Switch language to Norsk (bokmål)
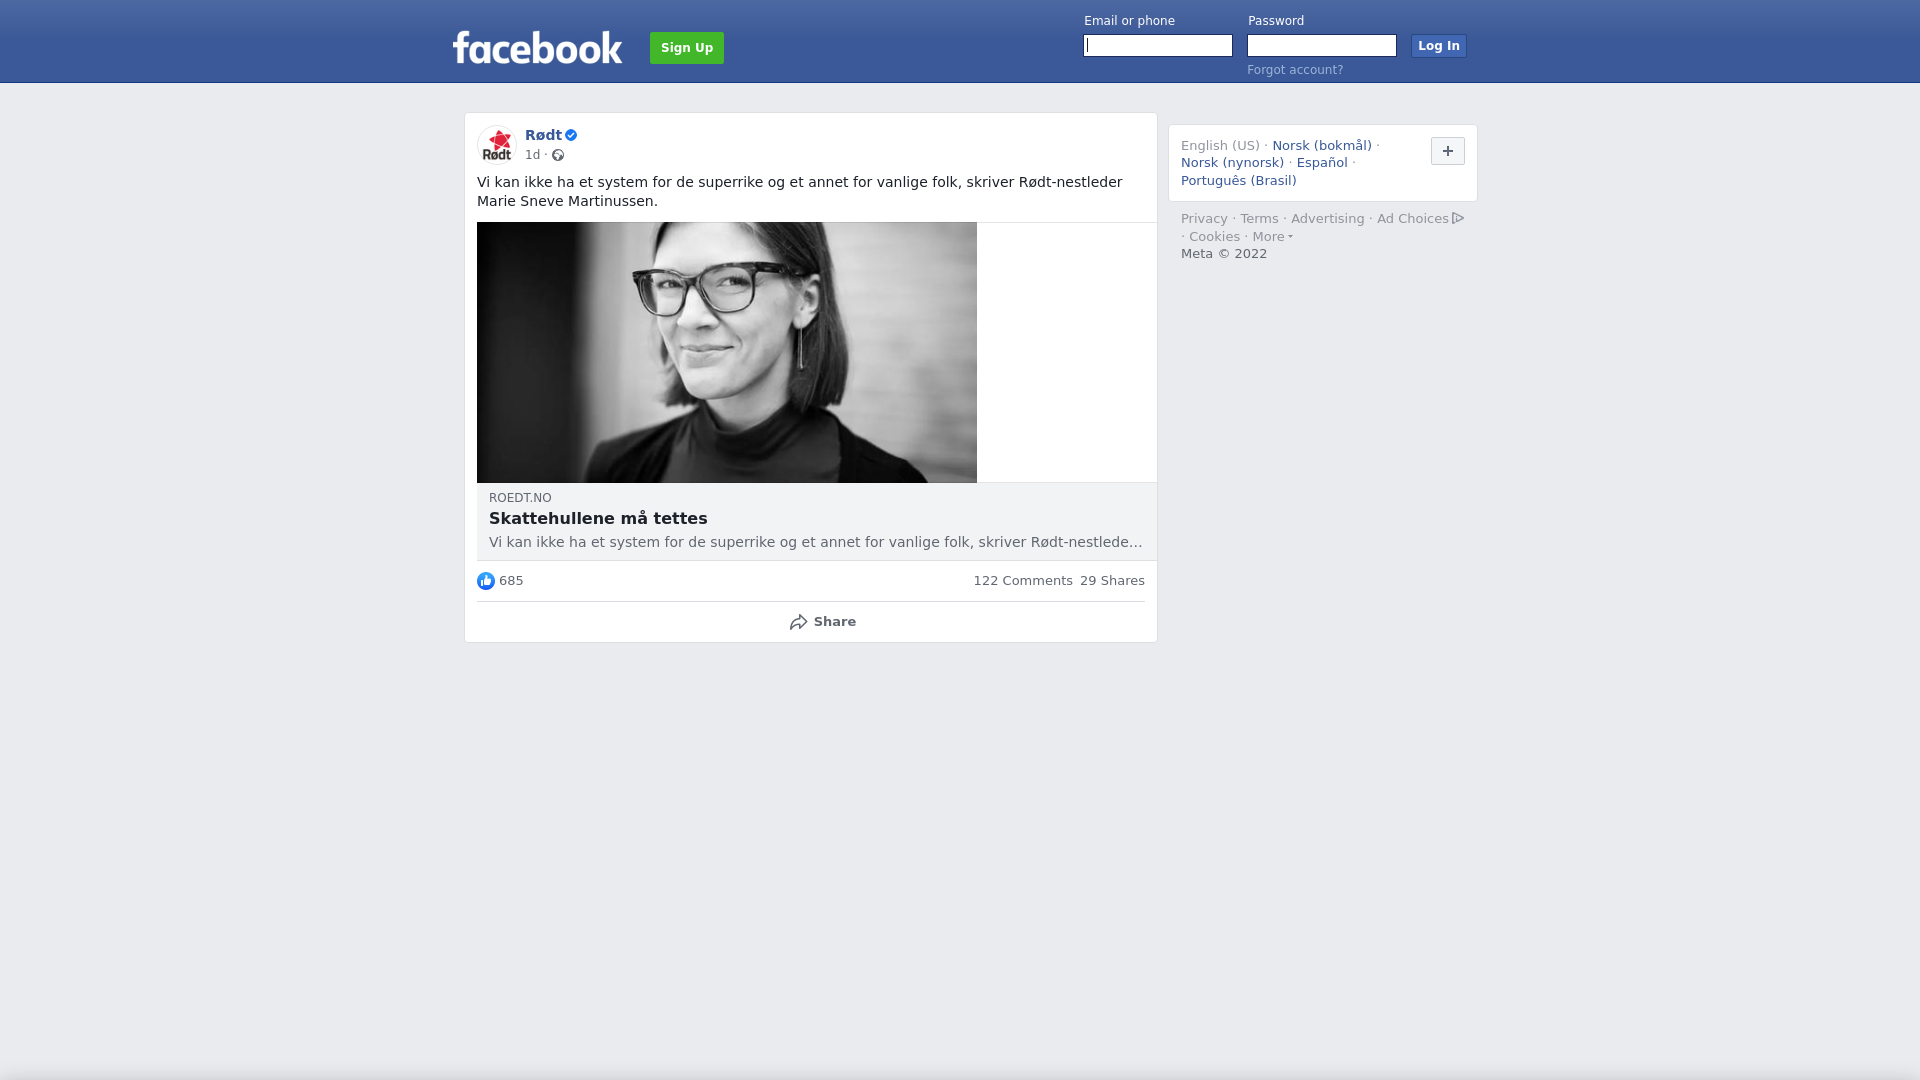The height and width of the screenshot is (1080, 1920). point(1322,146)
